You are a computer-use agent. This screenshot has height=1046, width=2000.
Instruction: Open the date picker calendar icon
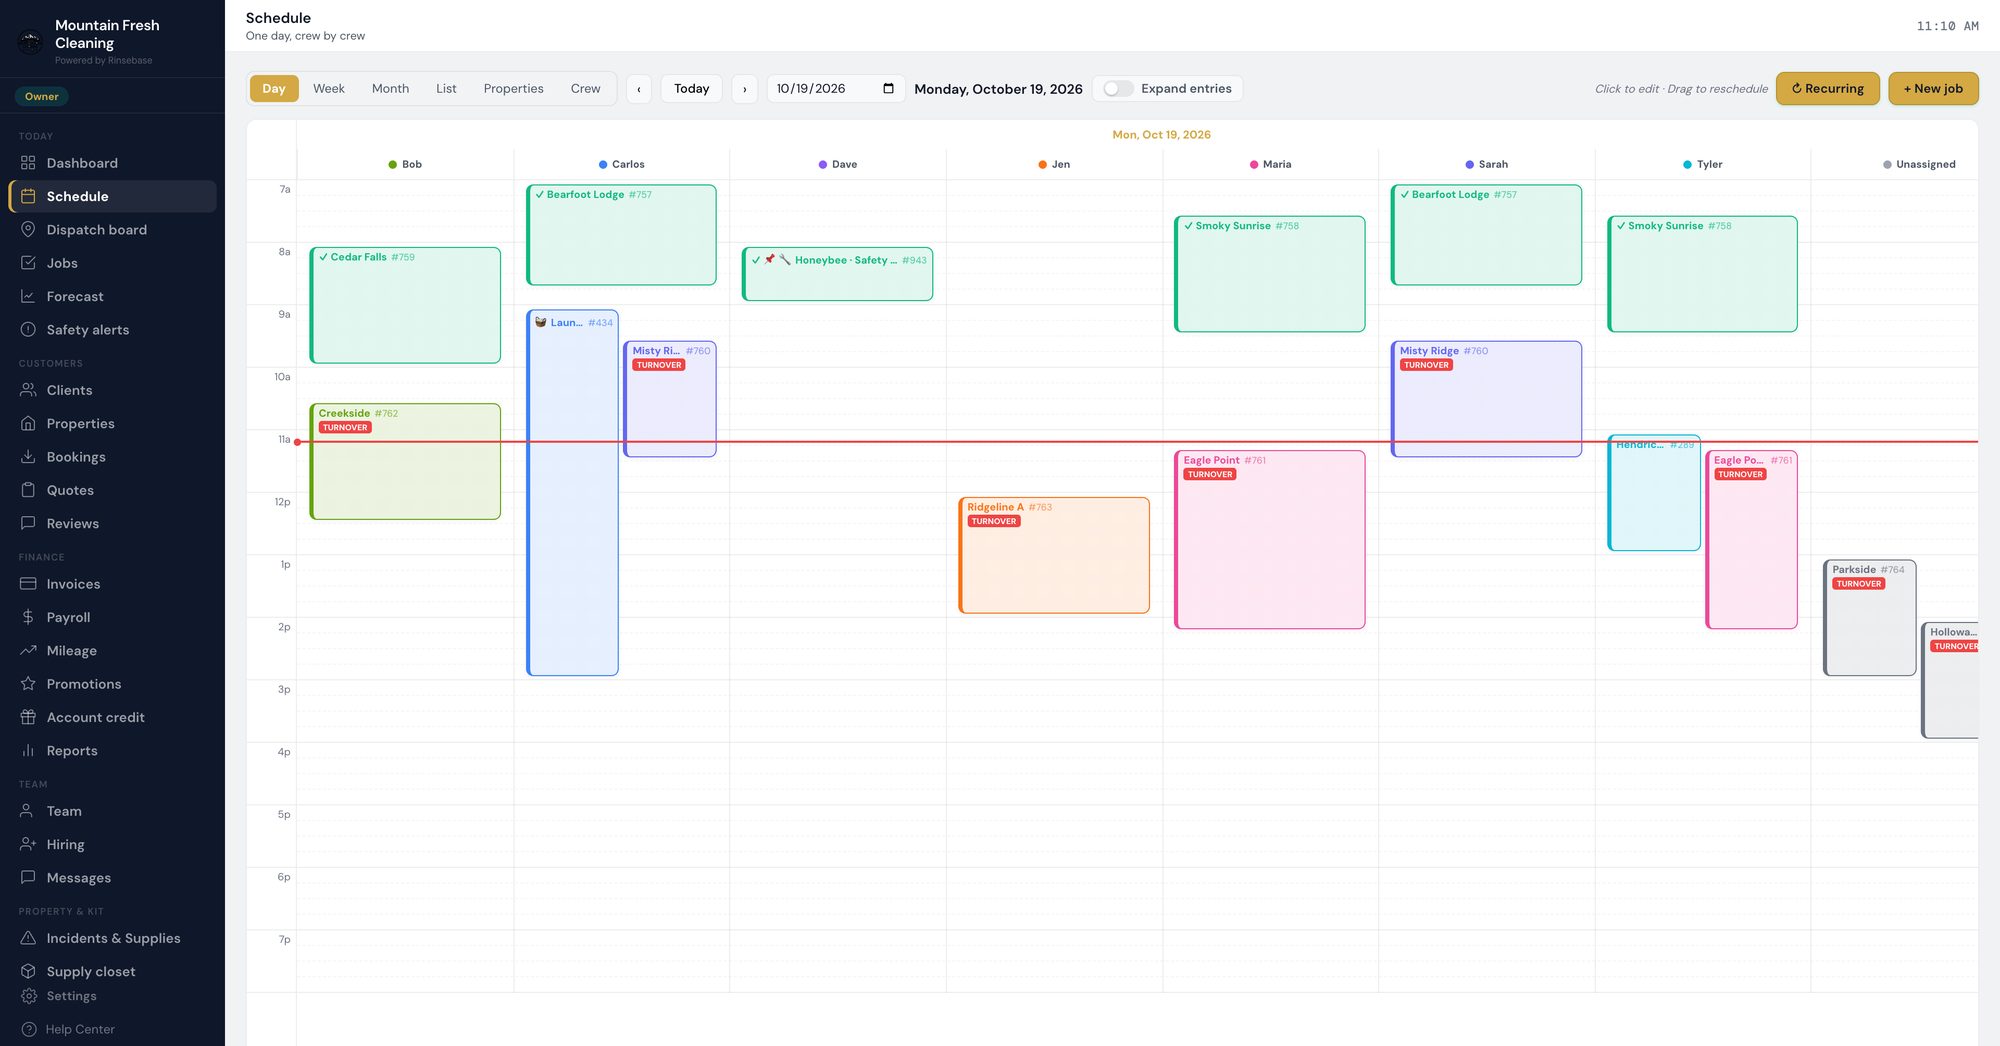[888, 88]
